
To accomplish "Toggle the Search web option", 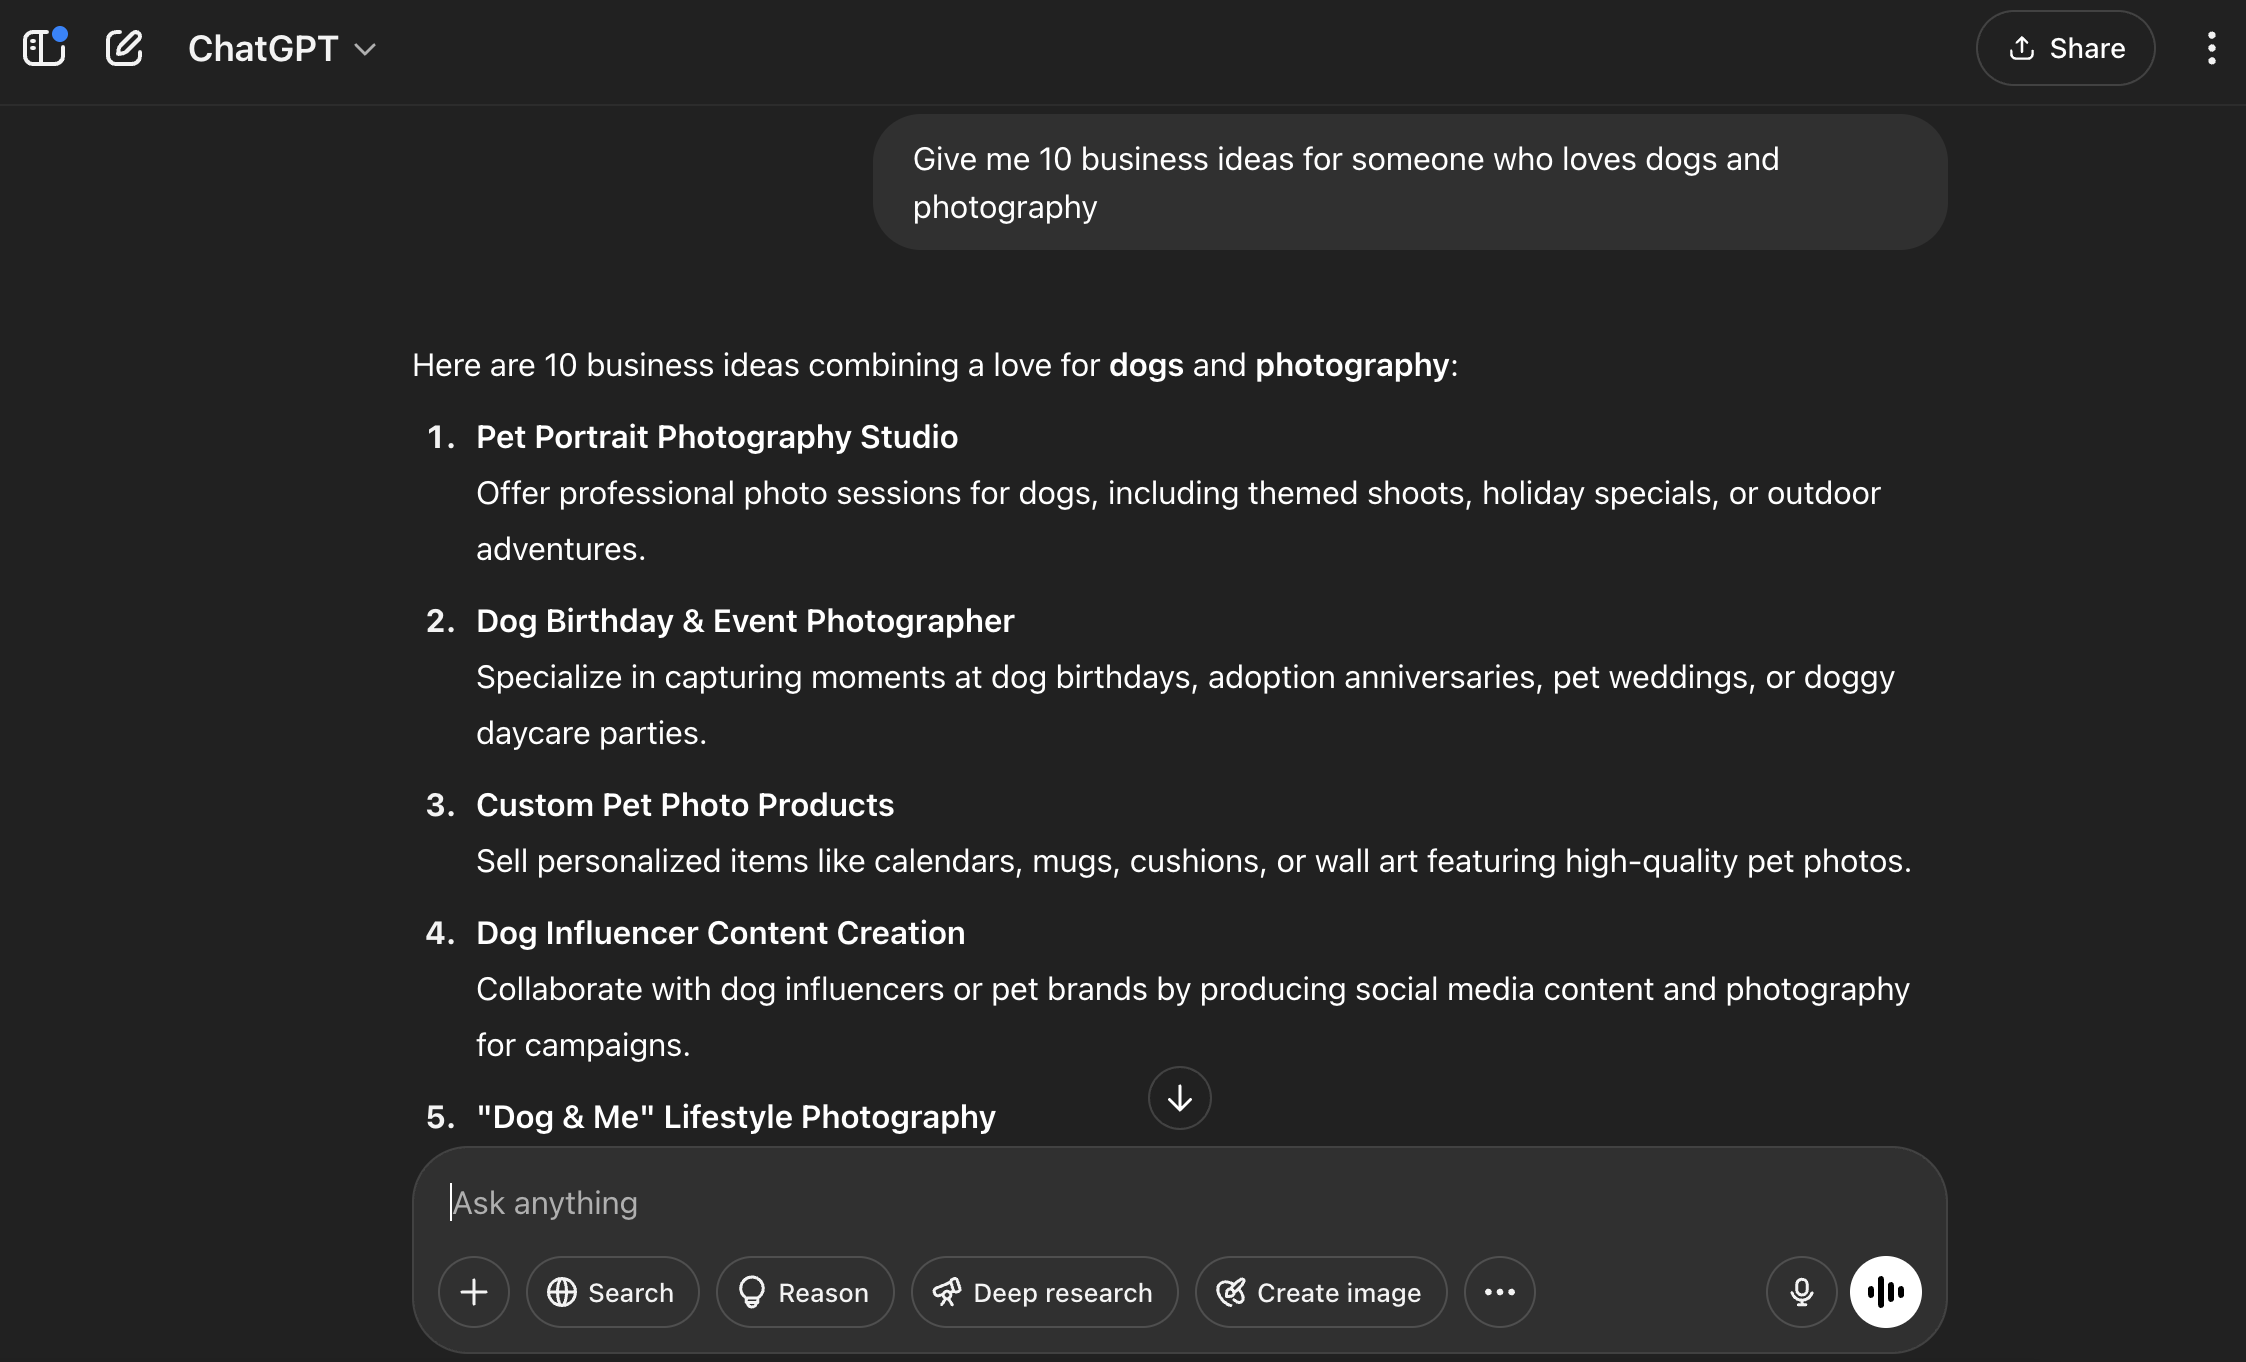I will click(612, 1292).
